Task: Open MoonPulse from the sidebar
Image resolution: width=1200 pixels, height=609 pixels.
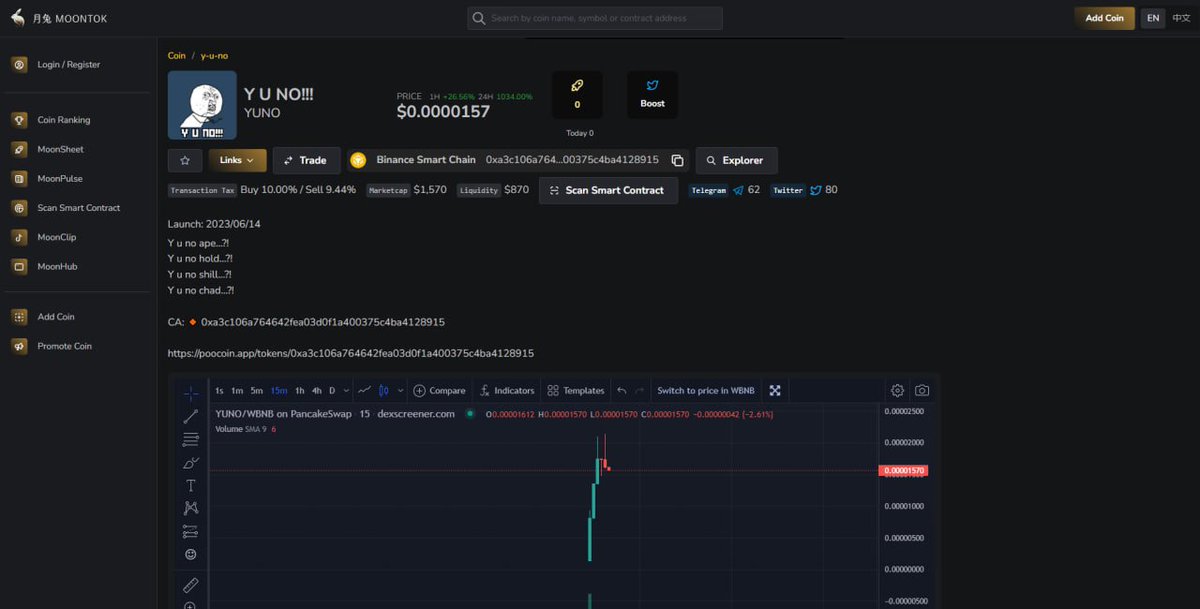Action: (60, 178)
